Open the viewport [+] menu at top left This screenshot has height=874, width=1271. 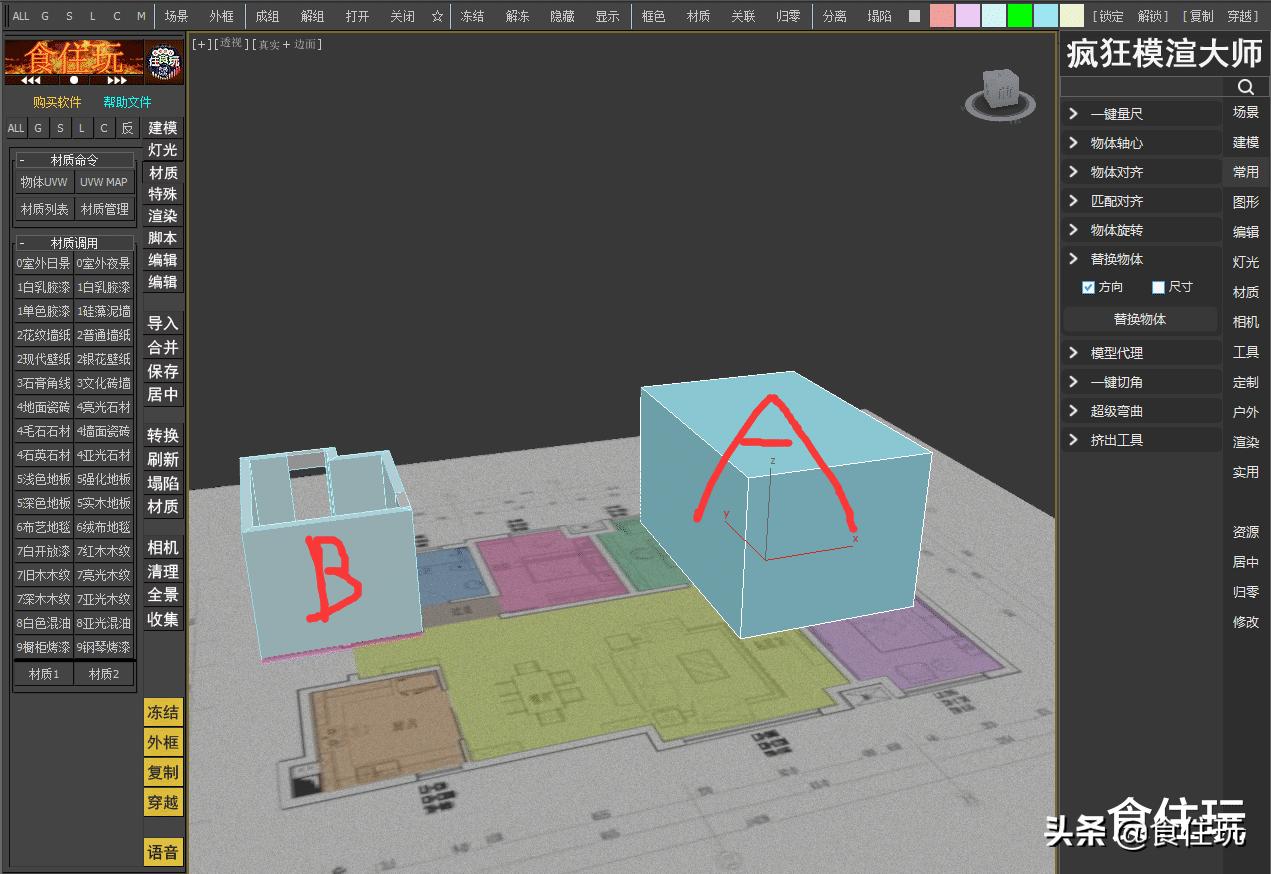click(200, 45)
